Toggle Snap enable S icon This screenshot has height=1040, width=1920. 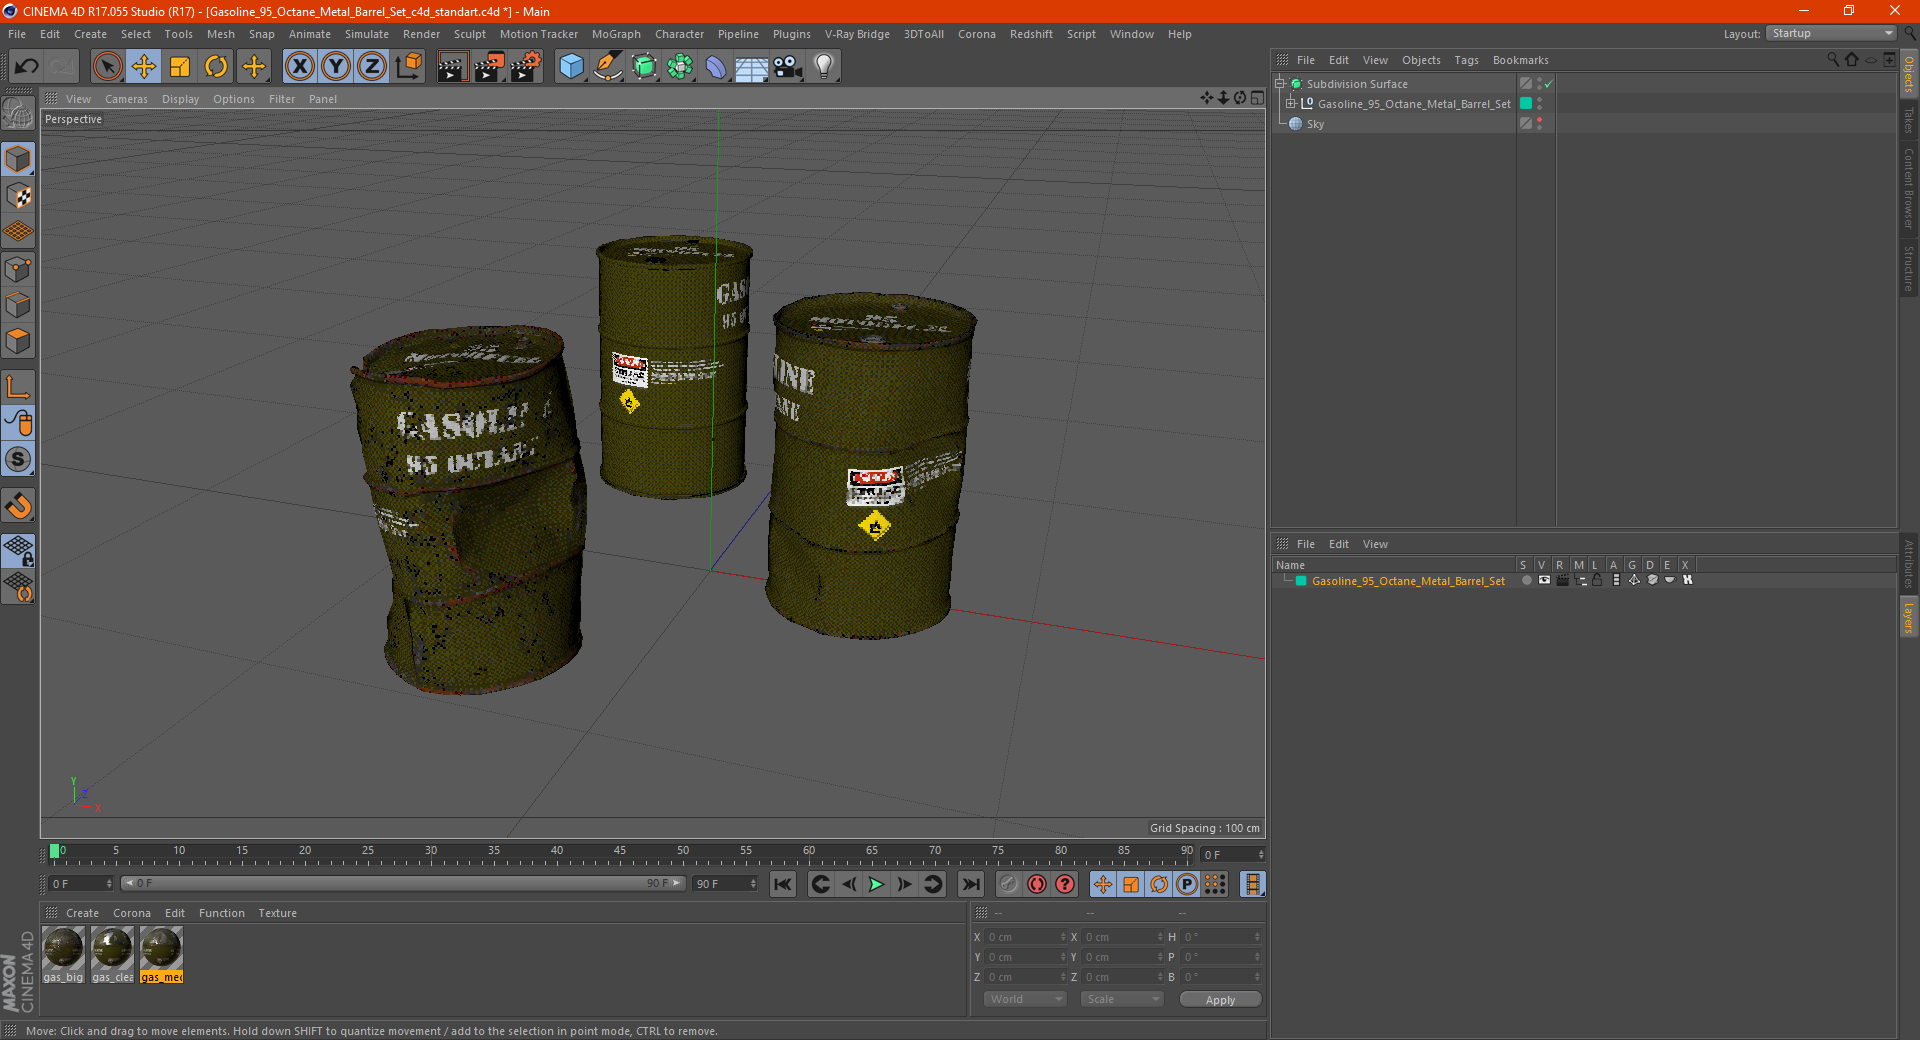tap(18, 460)
